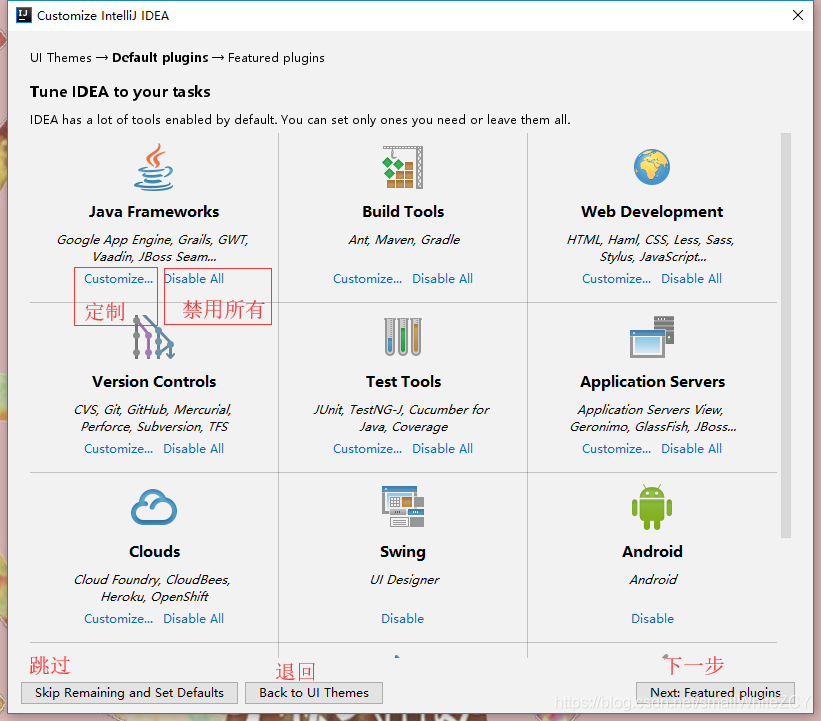Close the Customize IntelliJ IDEA dialog
Screen dimensions: 821x721
click(797, 15)
